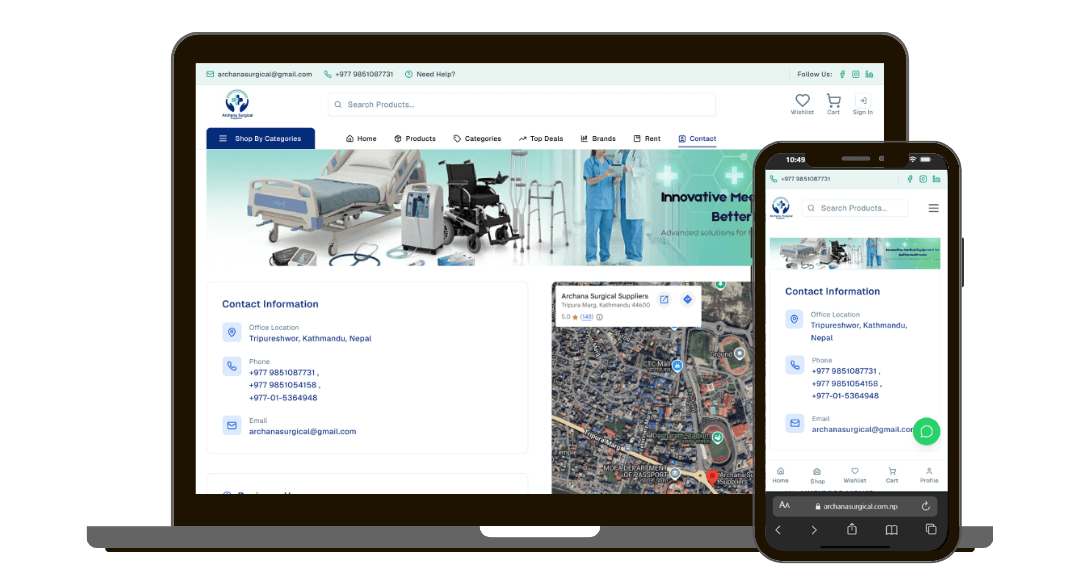This screenshot has width=1080, height=584.
Task: Open the Shop By Categories menu
Action: [x=260, y=138]
